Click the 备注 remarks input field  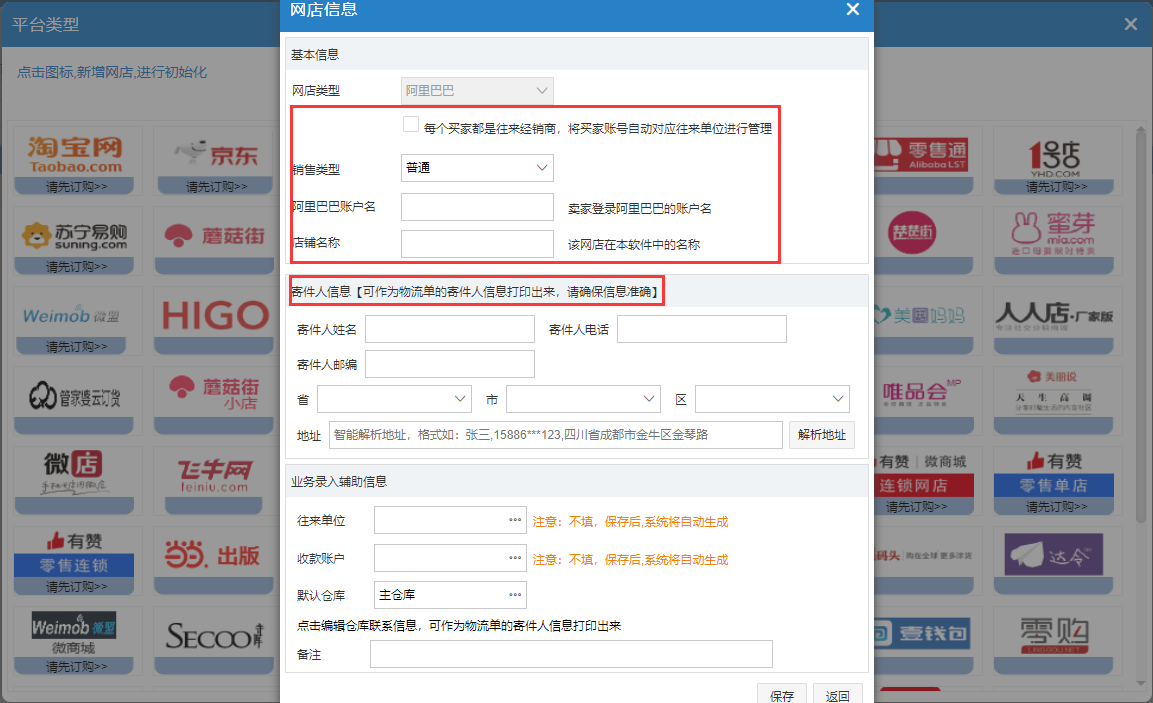click(571, 654)
